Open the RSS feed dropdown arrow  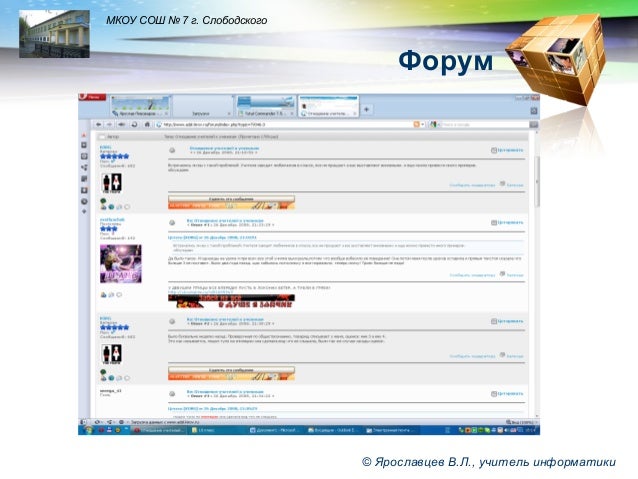[x=422, y=125]
